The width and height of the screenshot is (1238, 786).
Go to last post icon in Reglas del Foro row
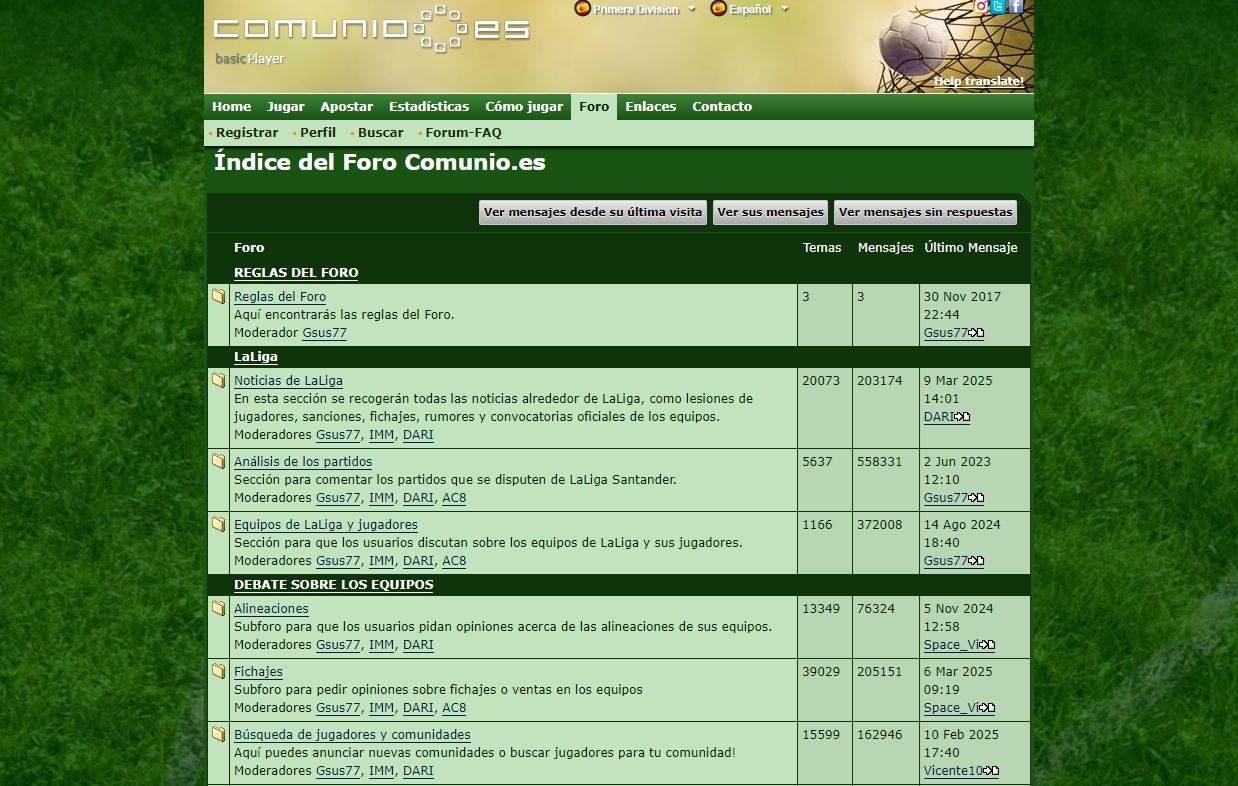pyautogui.click(x=976, y=333)
